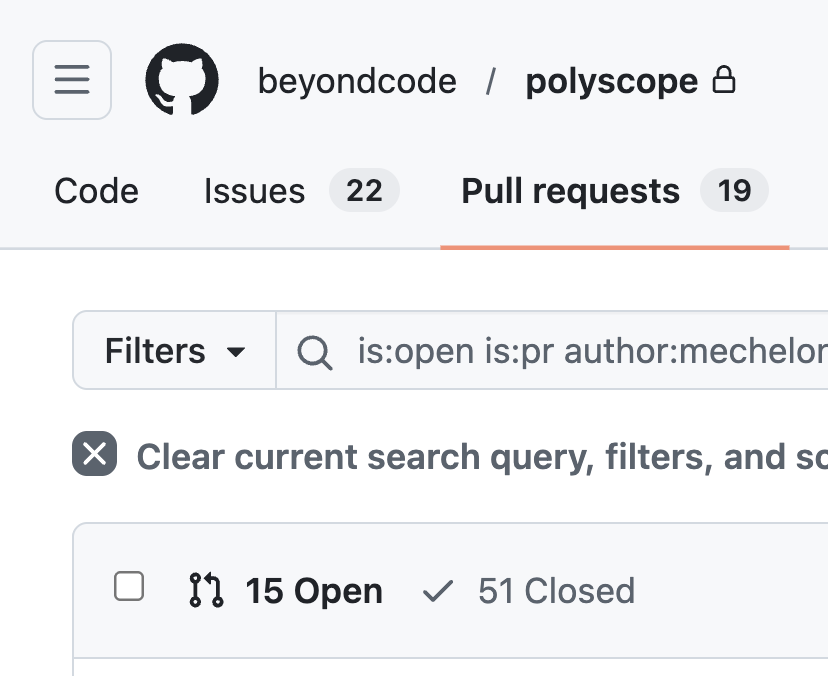Click the search magnifier icon
828x676 pixels.
(x=315, y=352)
